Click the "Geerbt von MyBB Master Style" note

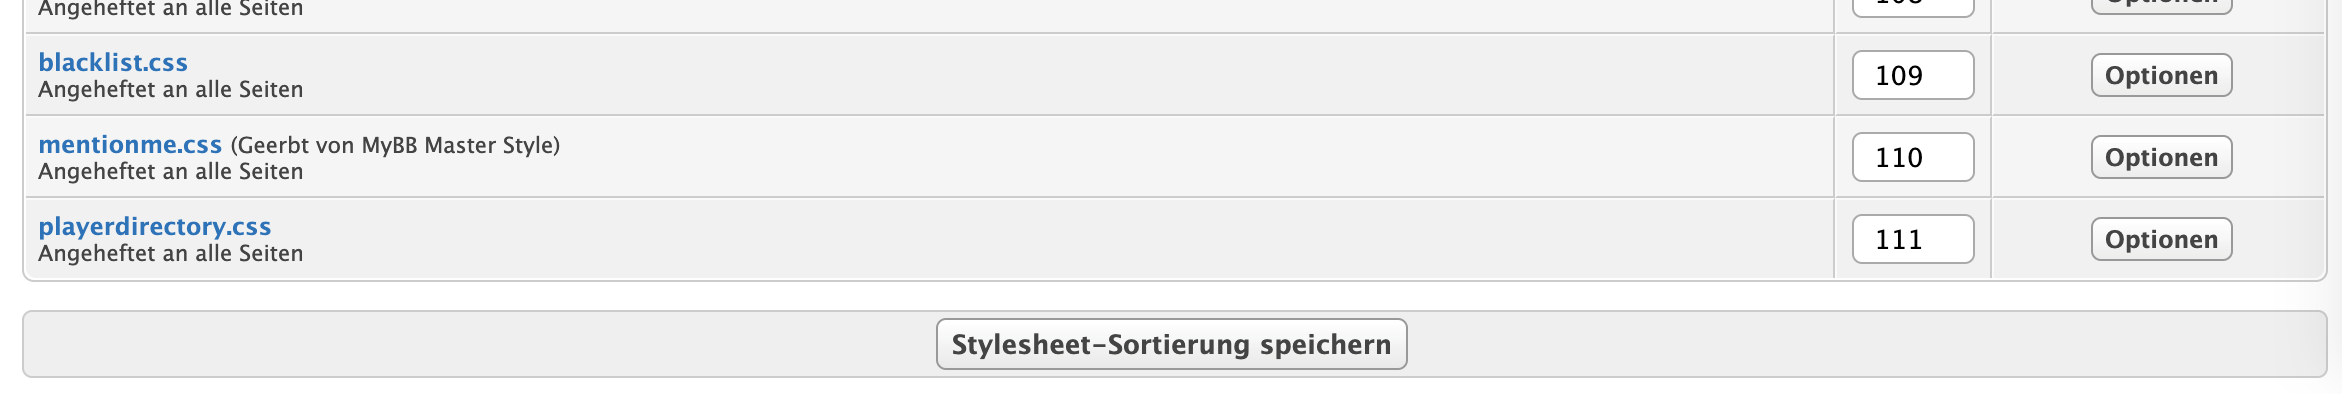coord(395,145)
